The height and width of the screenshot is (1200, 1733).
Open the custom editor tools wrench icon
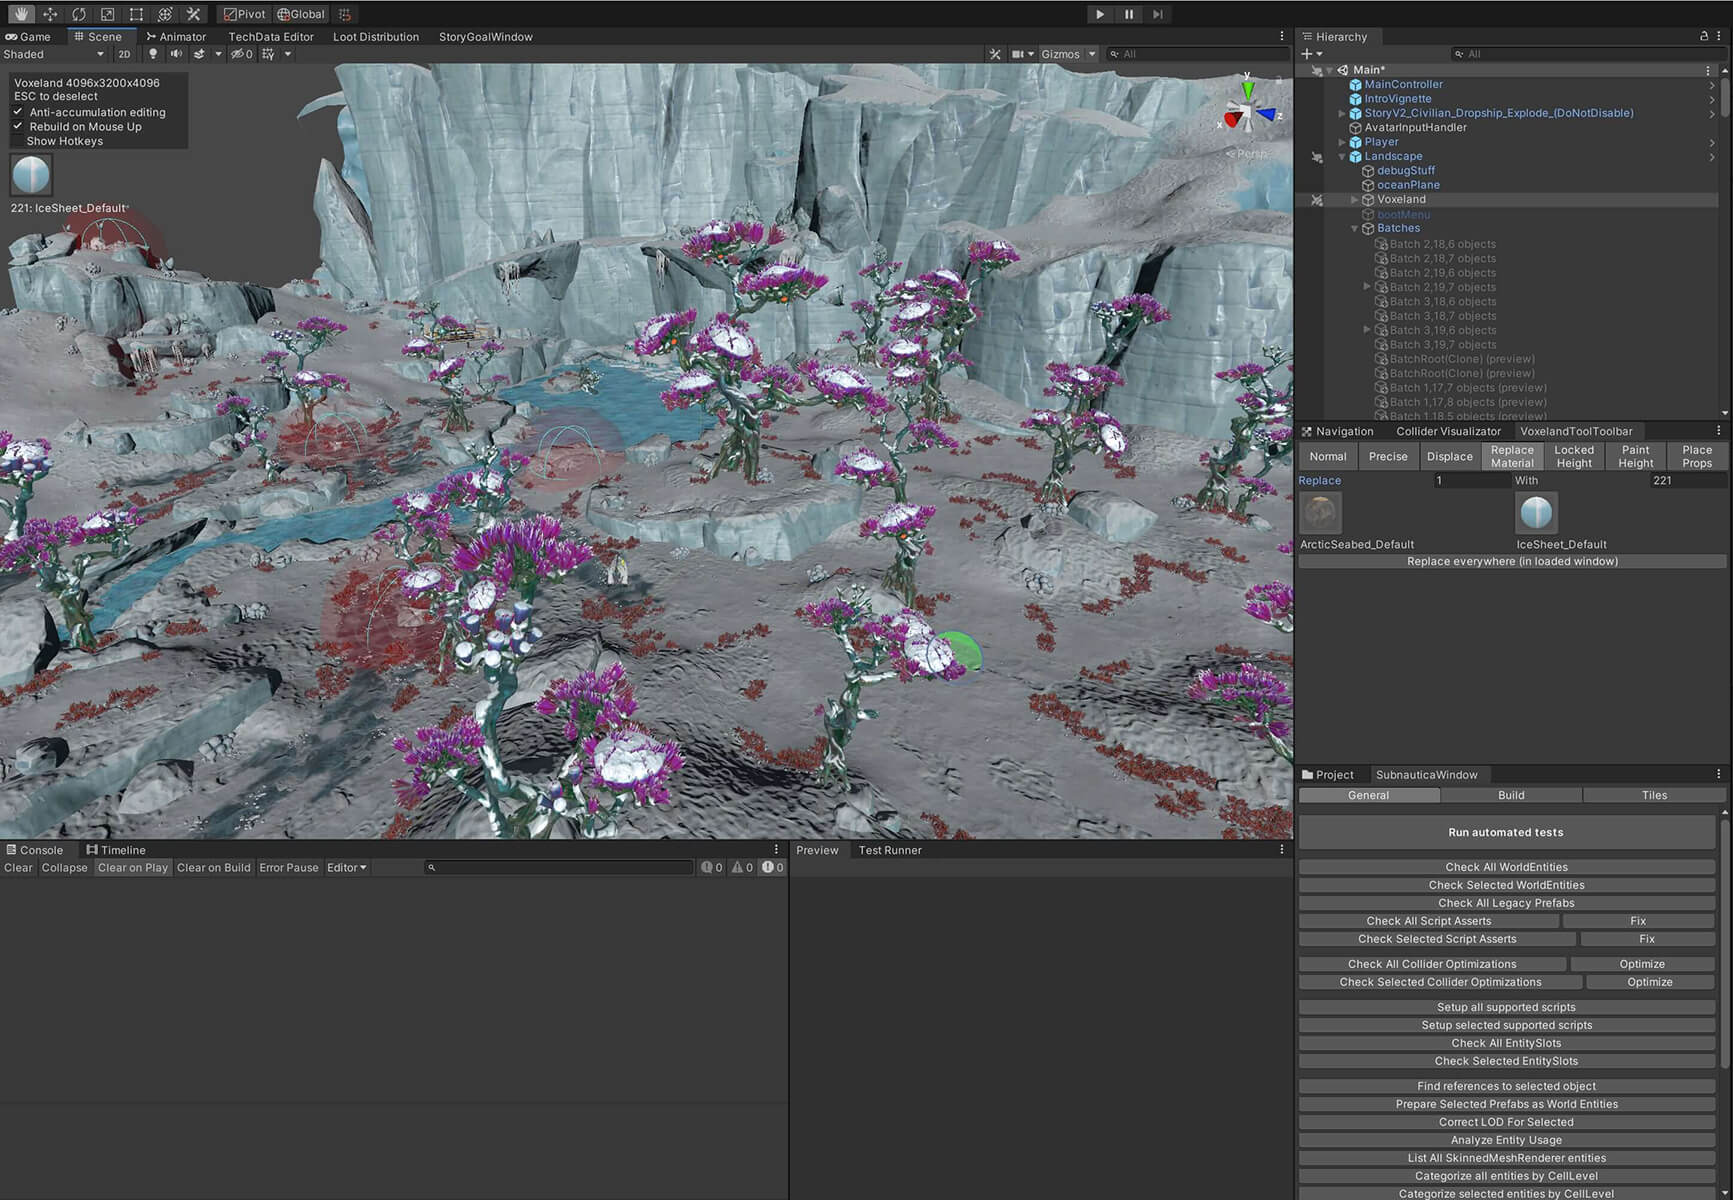tap(193, 14)
